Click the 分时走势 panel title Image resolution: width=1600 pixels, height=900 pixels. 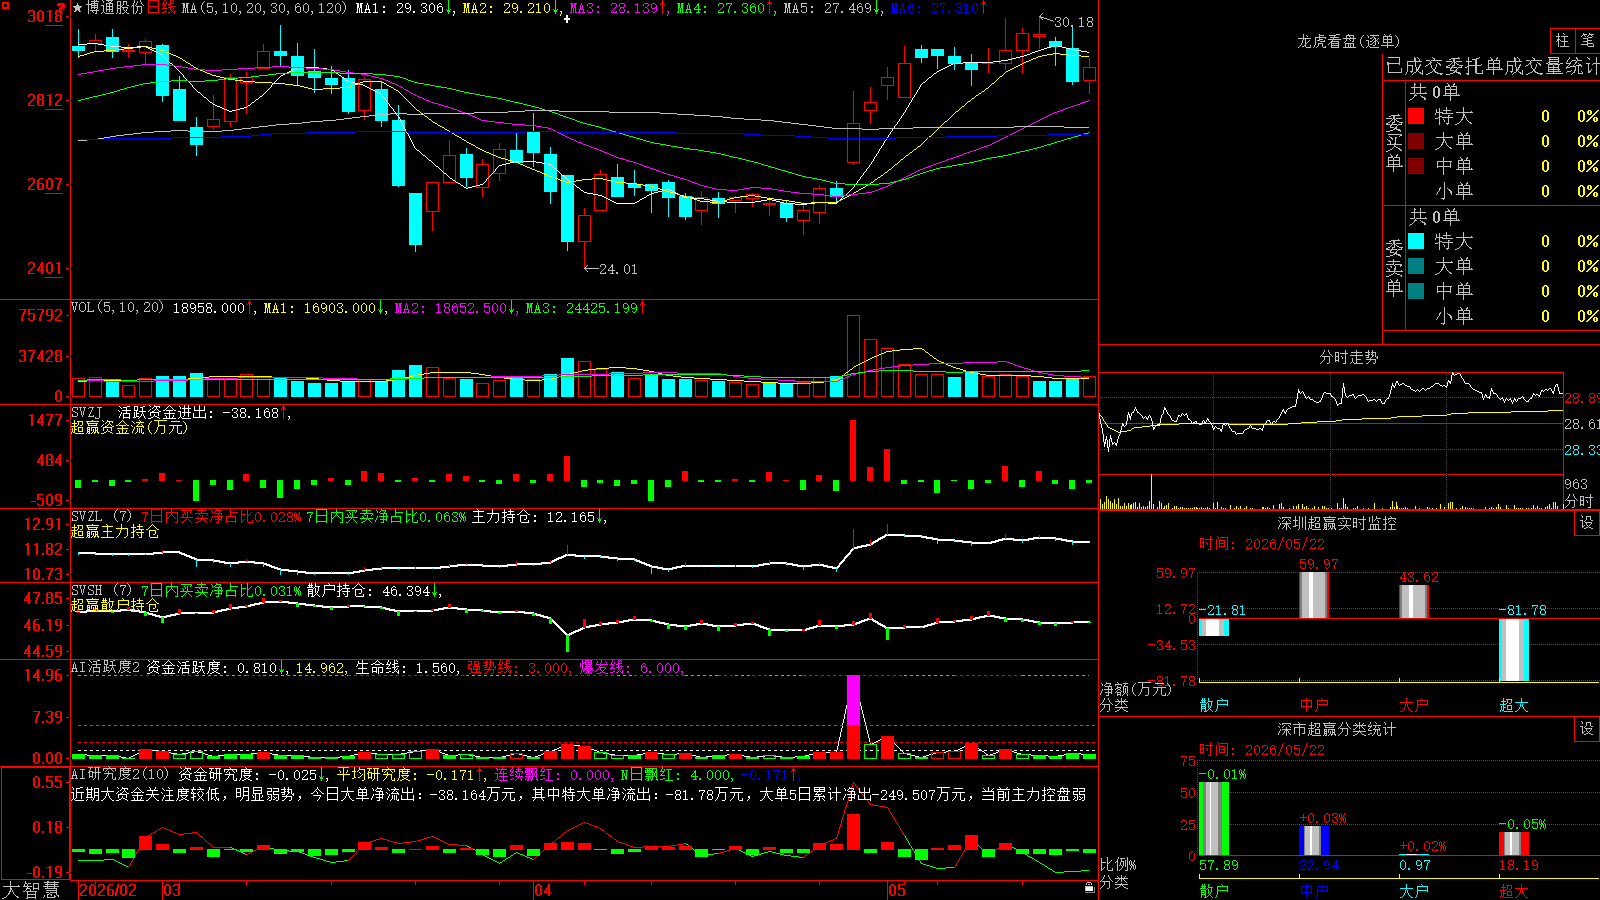tap(1349, 357)
